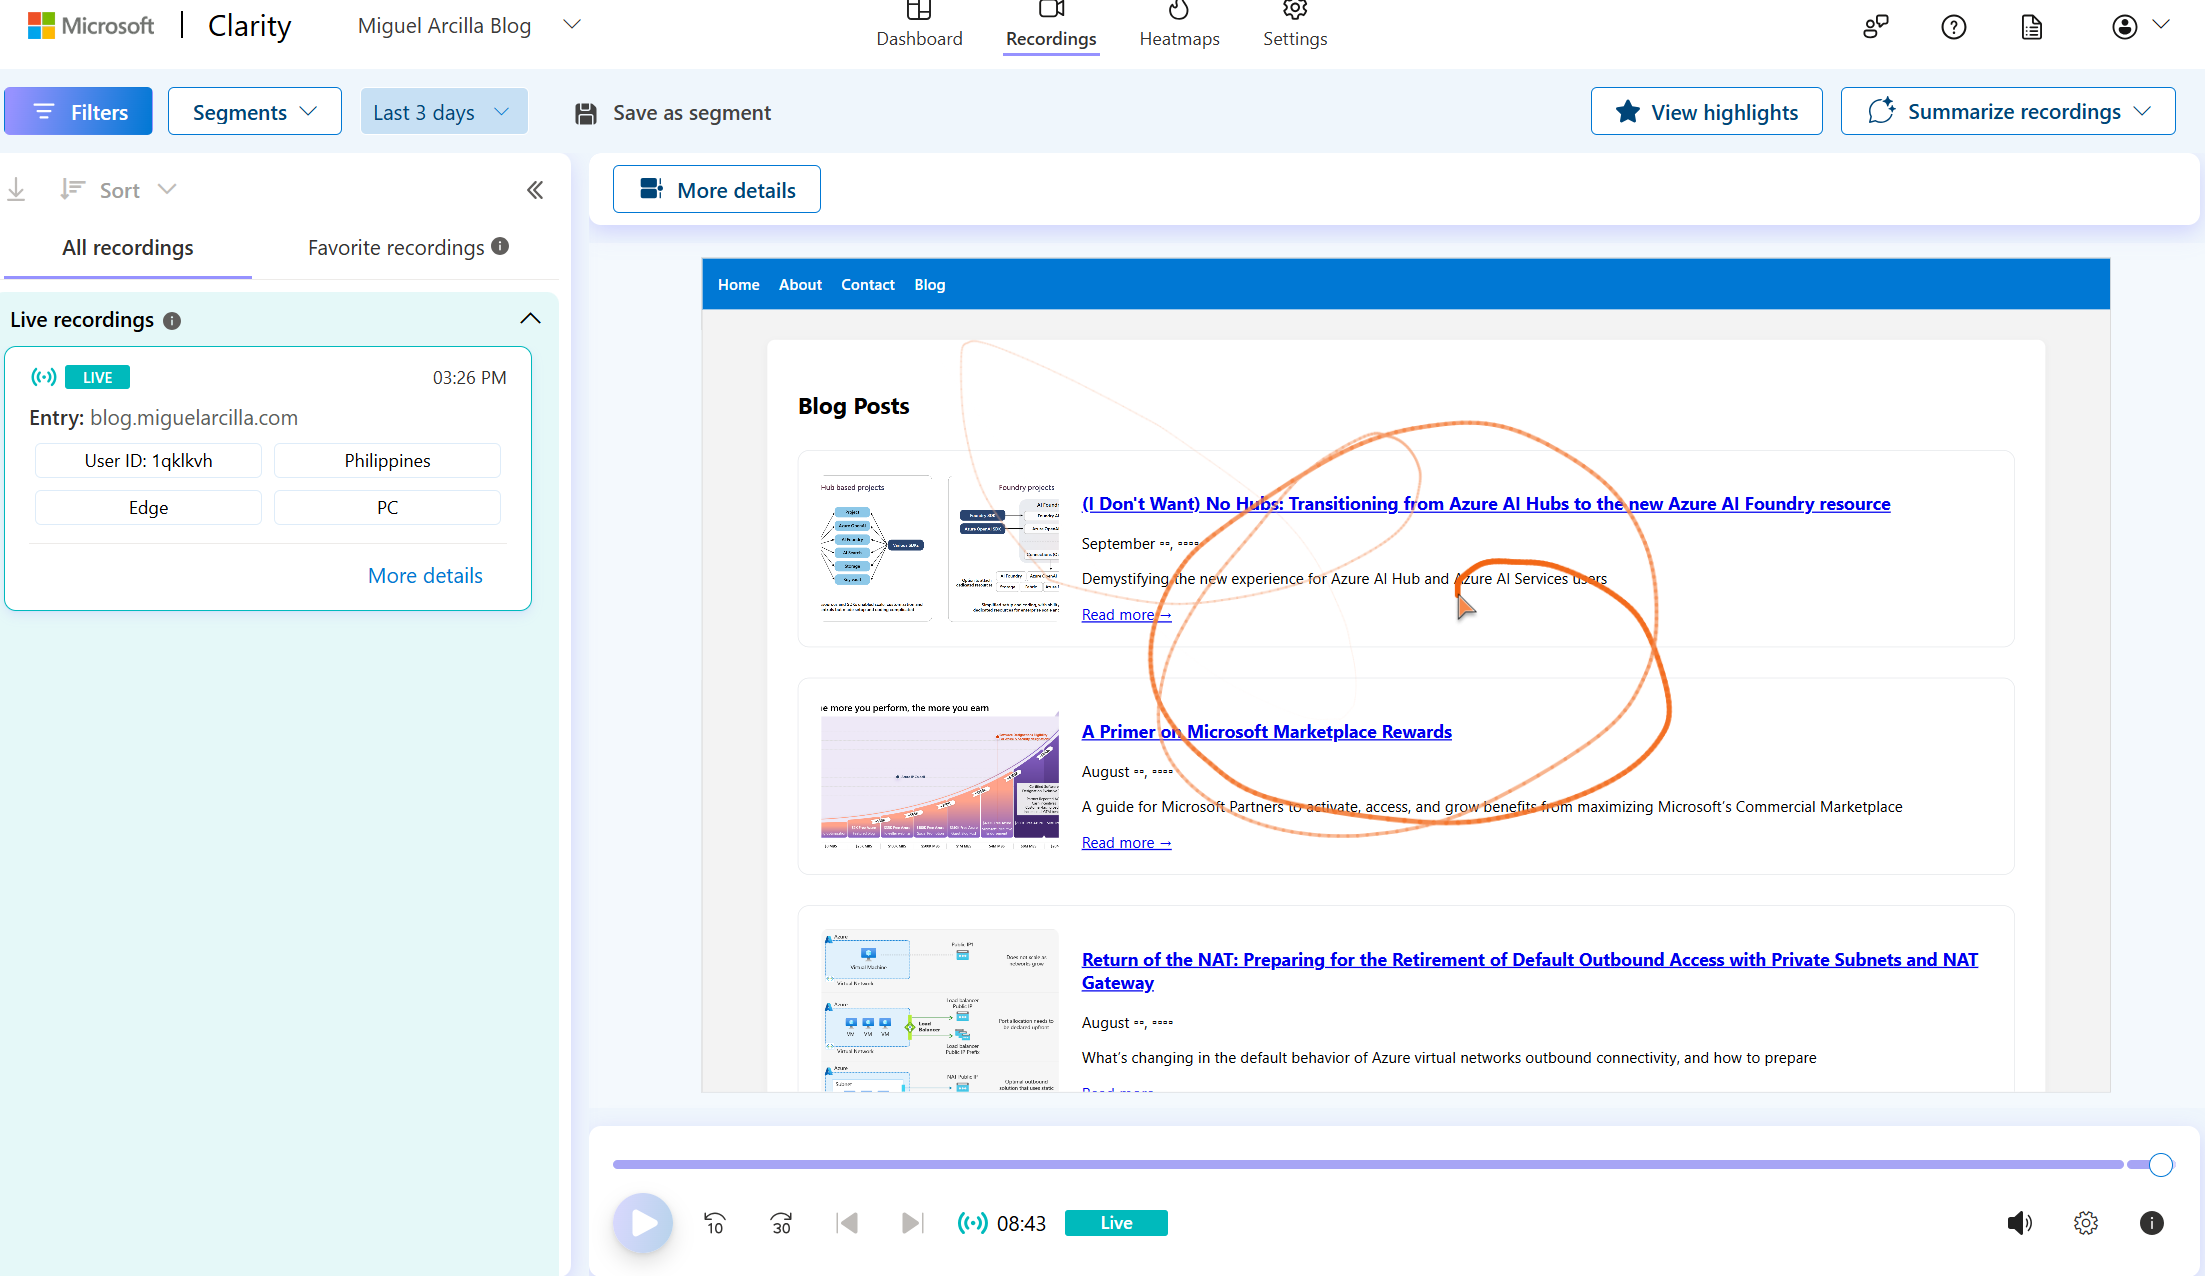Open the Sort dropdown
Image resolution: width=2205 pixels, height=1276 pixels.
click(117, 189)
